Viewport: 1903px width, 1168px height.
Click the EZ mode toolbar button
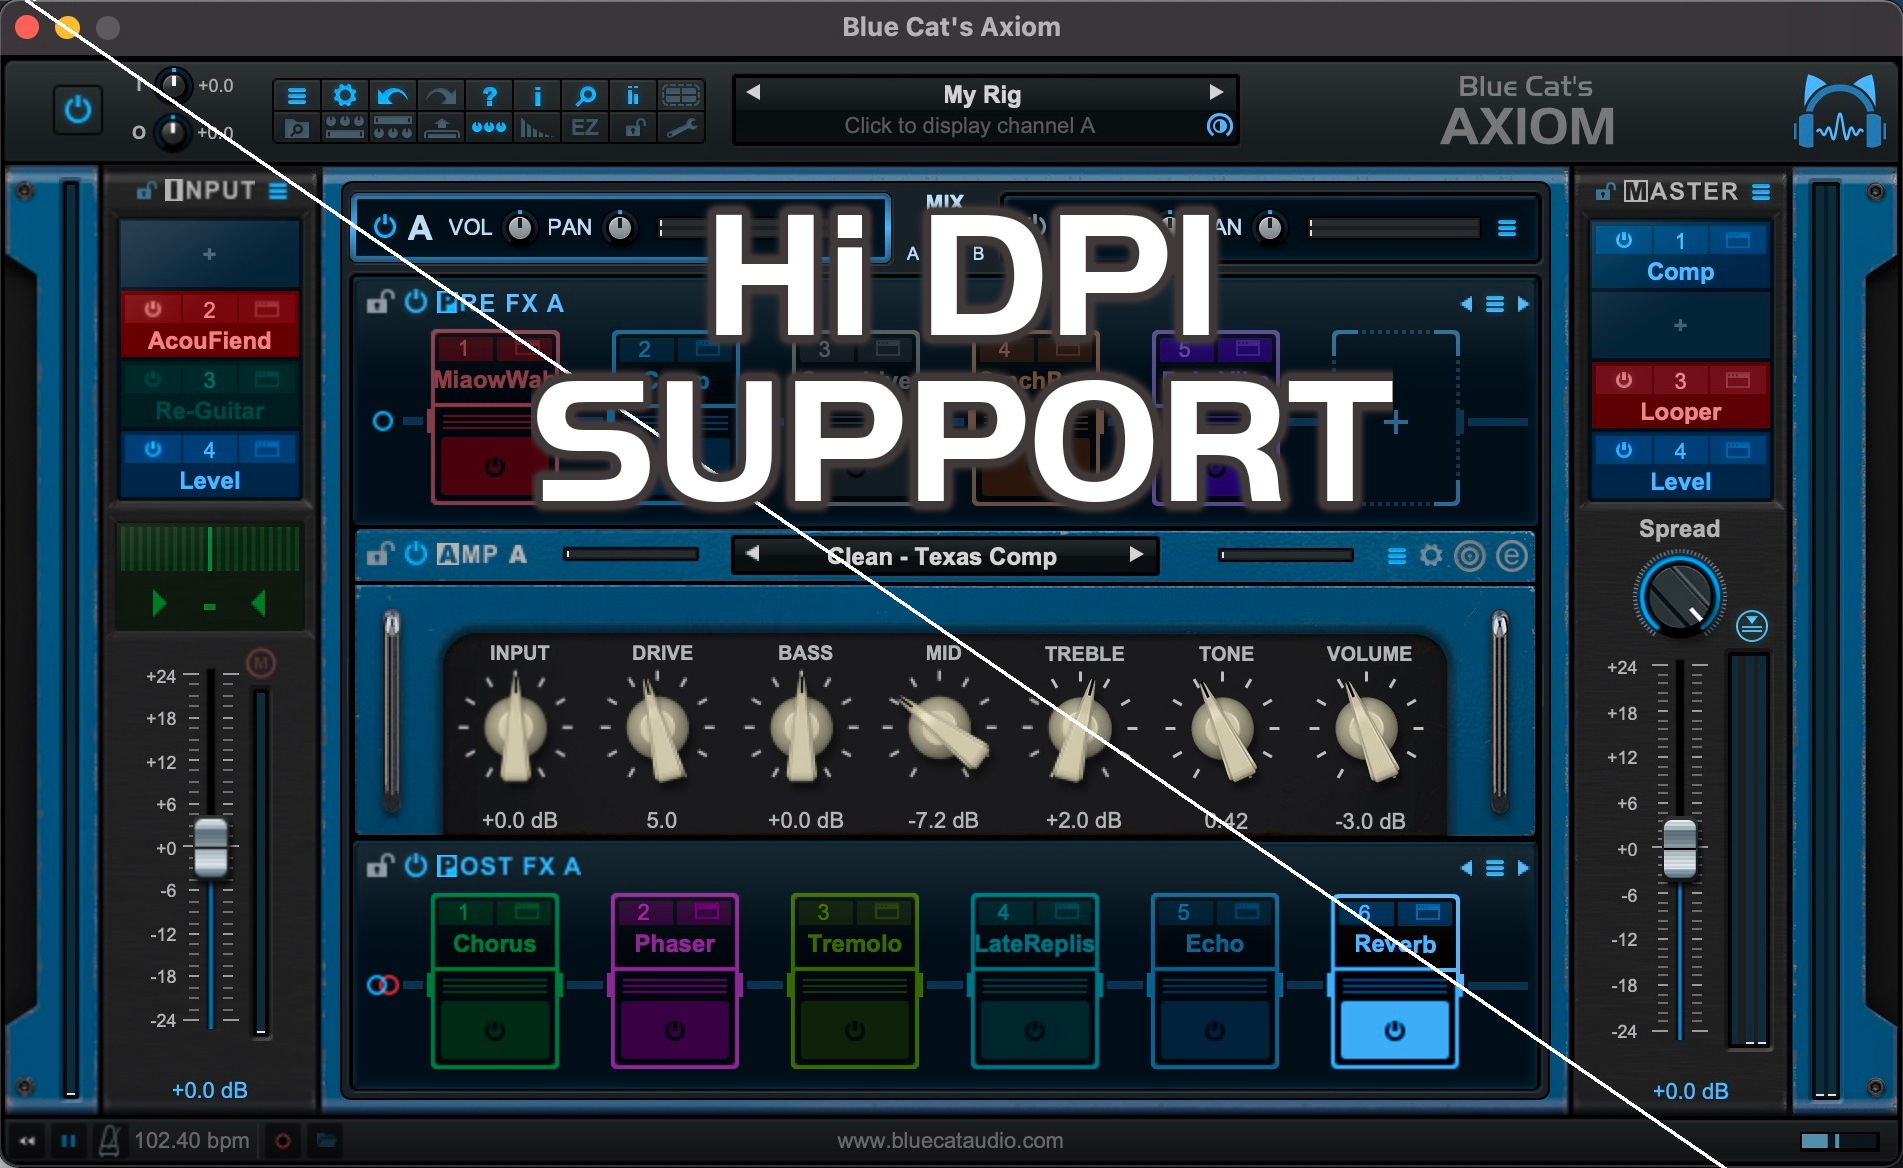pos(585,128)
